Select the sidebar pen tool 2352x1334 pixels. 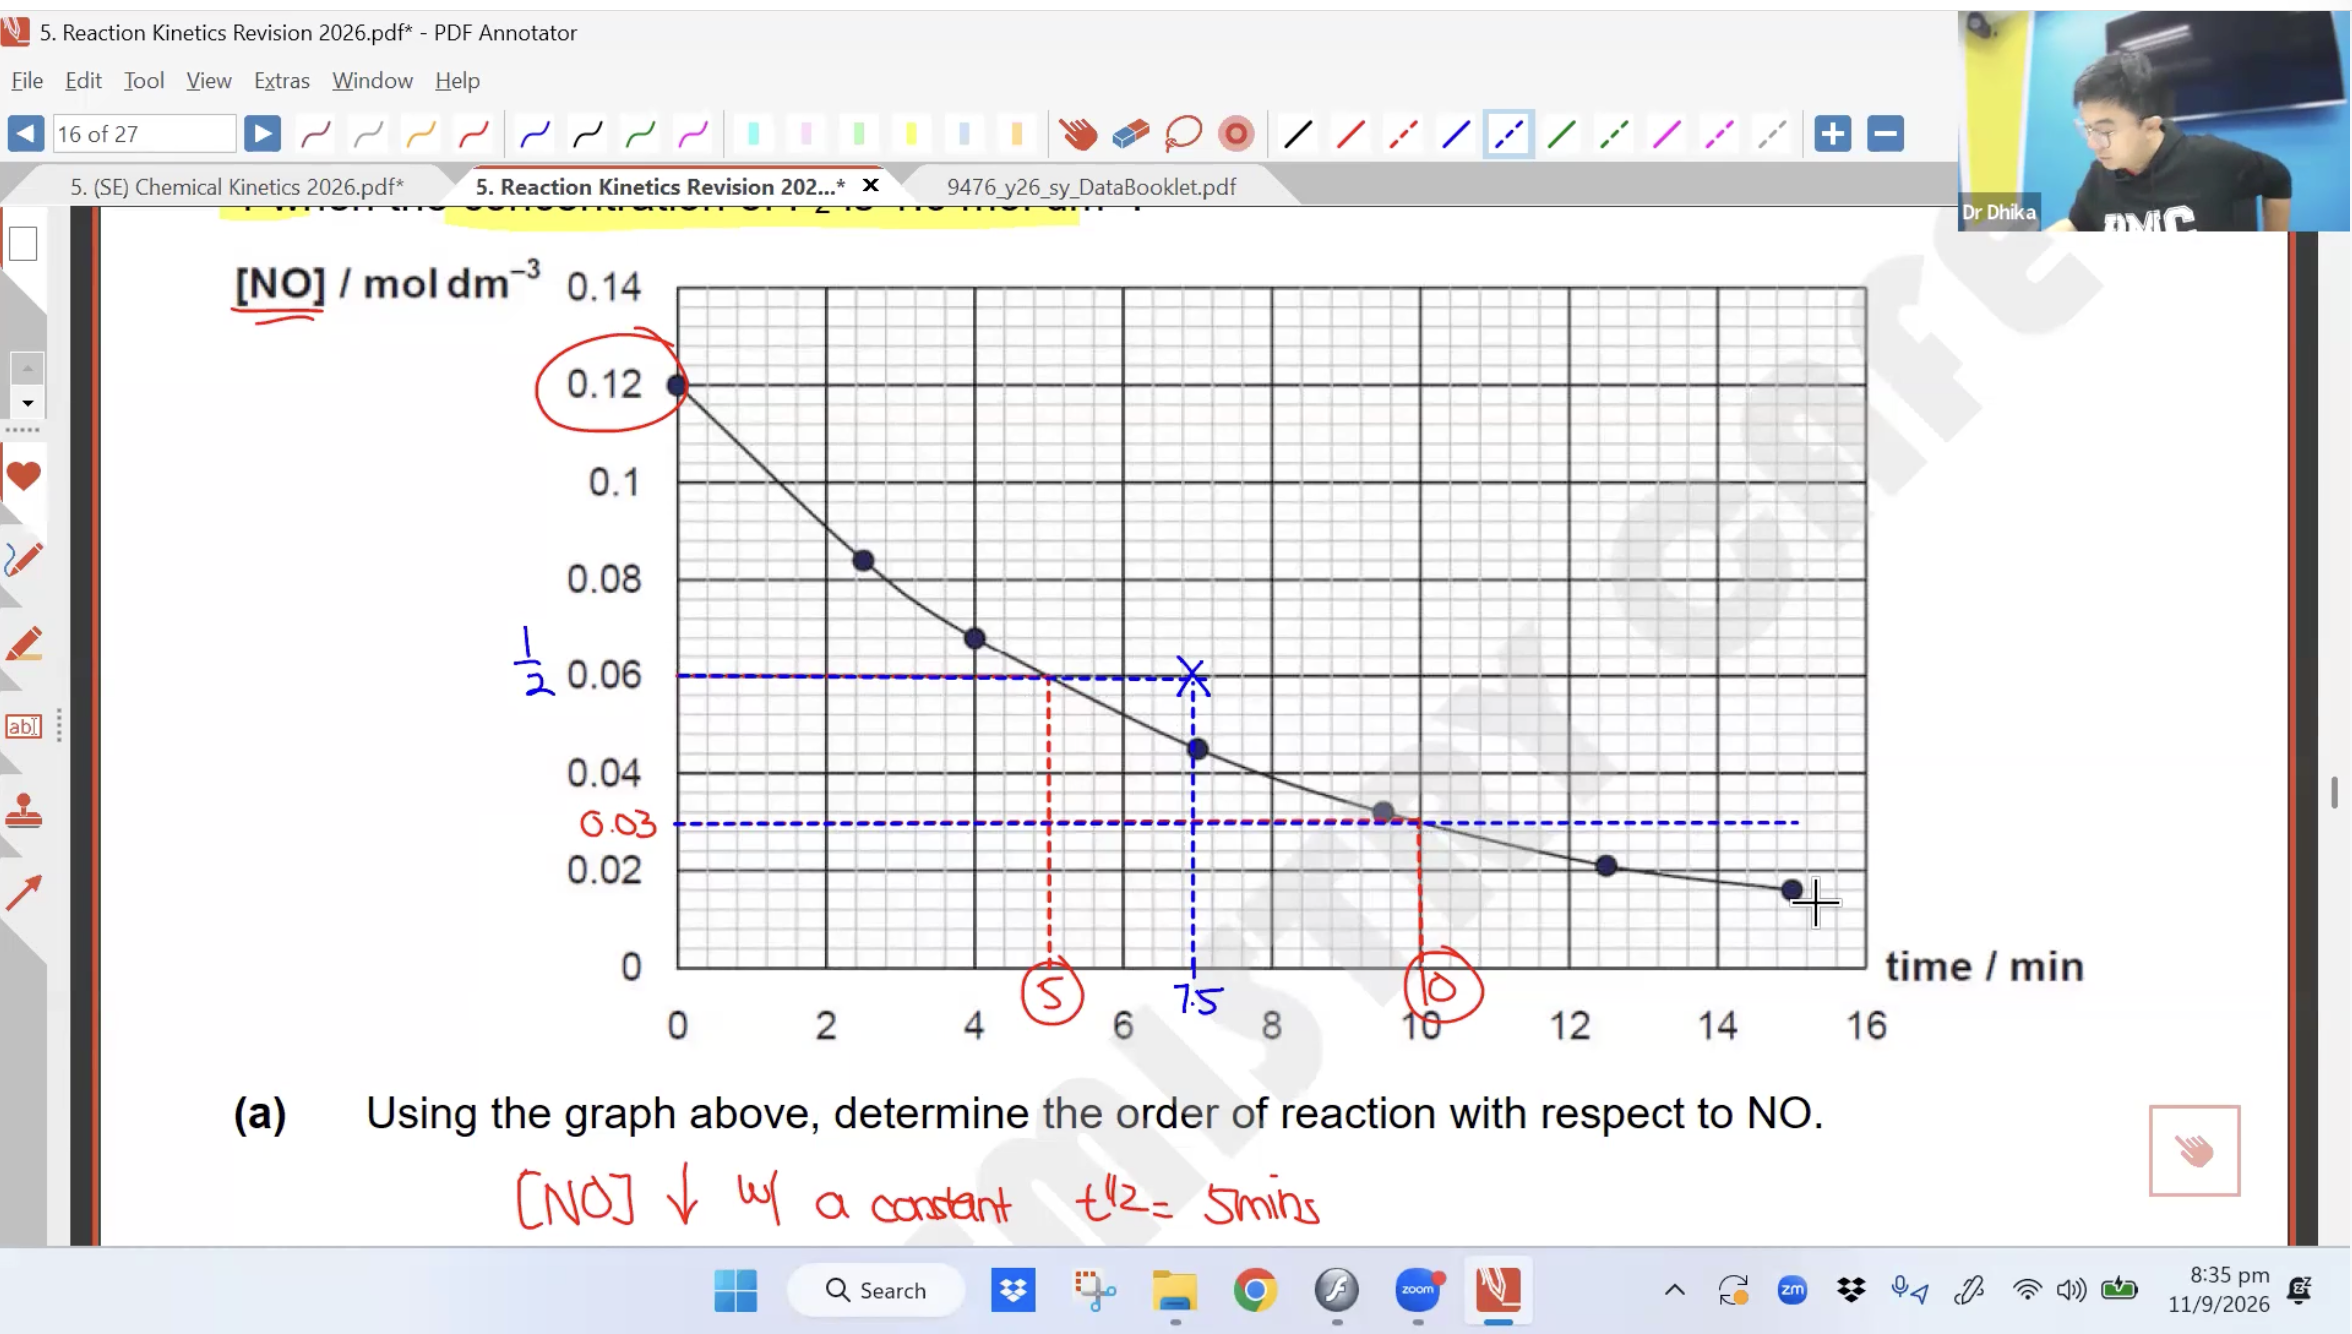click(23, 559)
